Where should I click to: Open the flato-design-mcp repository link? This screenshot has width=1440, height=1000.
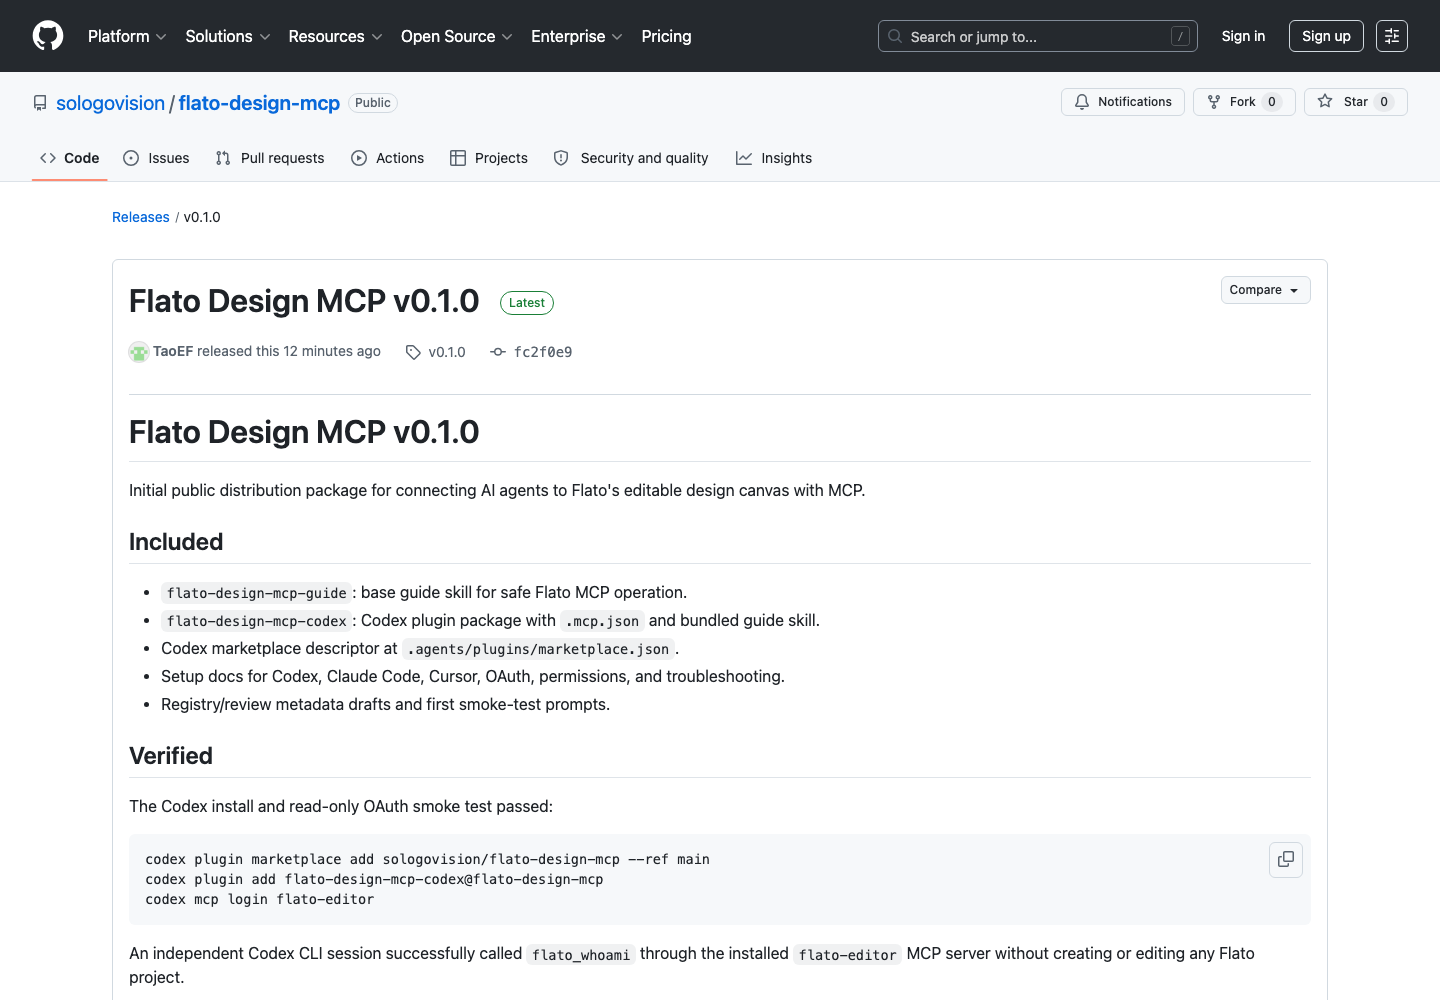pyautogui.click(x=259, y=103)
